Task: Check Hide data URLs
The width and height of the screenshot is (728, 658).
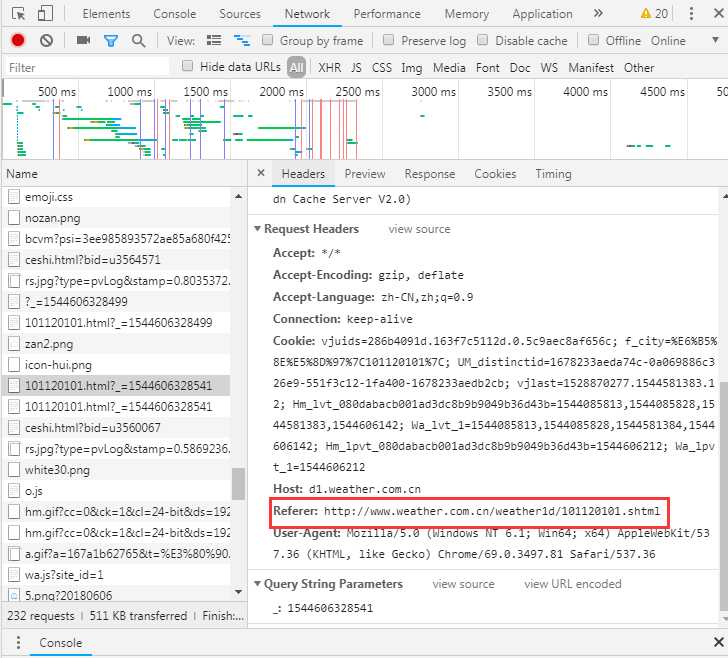Action: click(187, 66)
